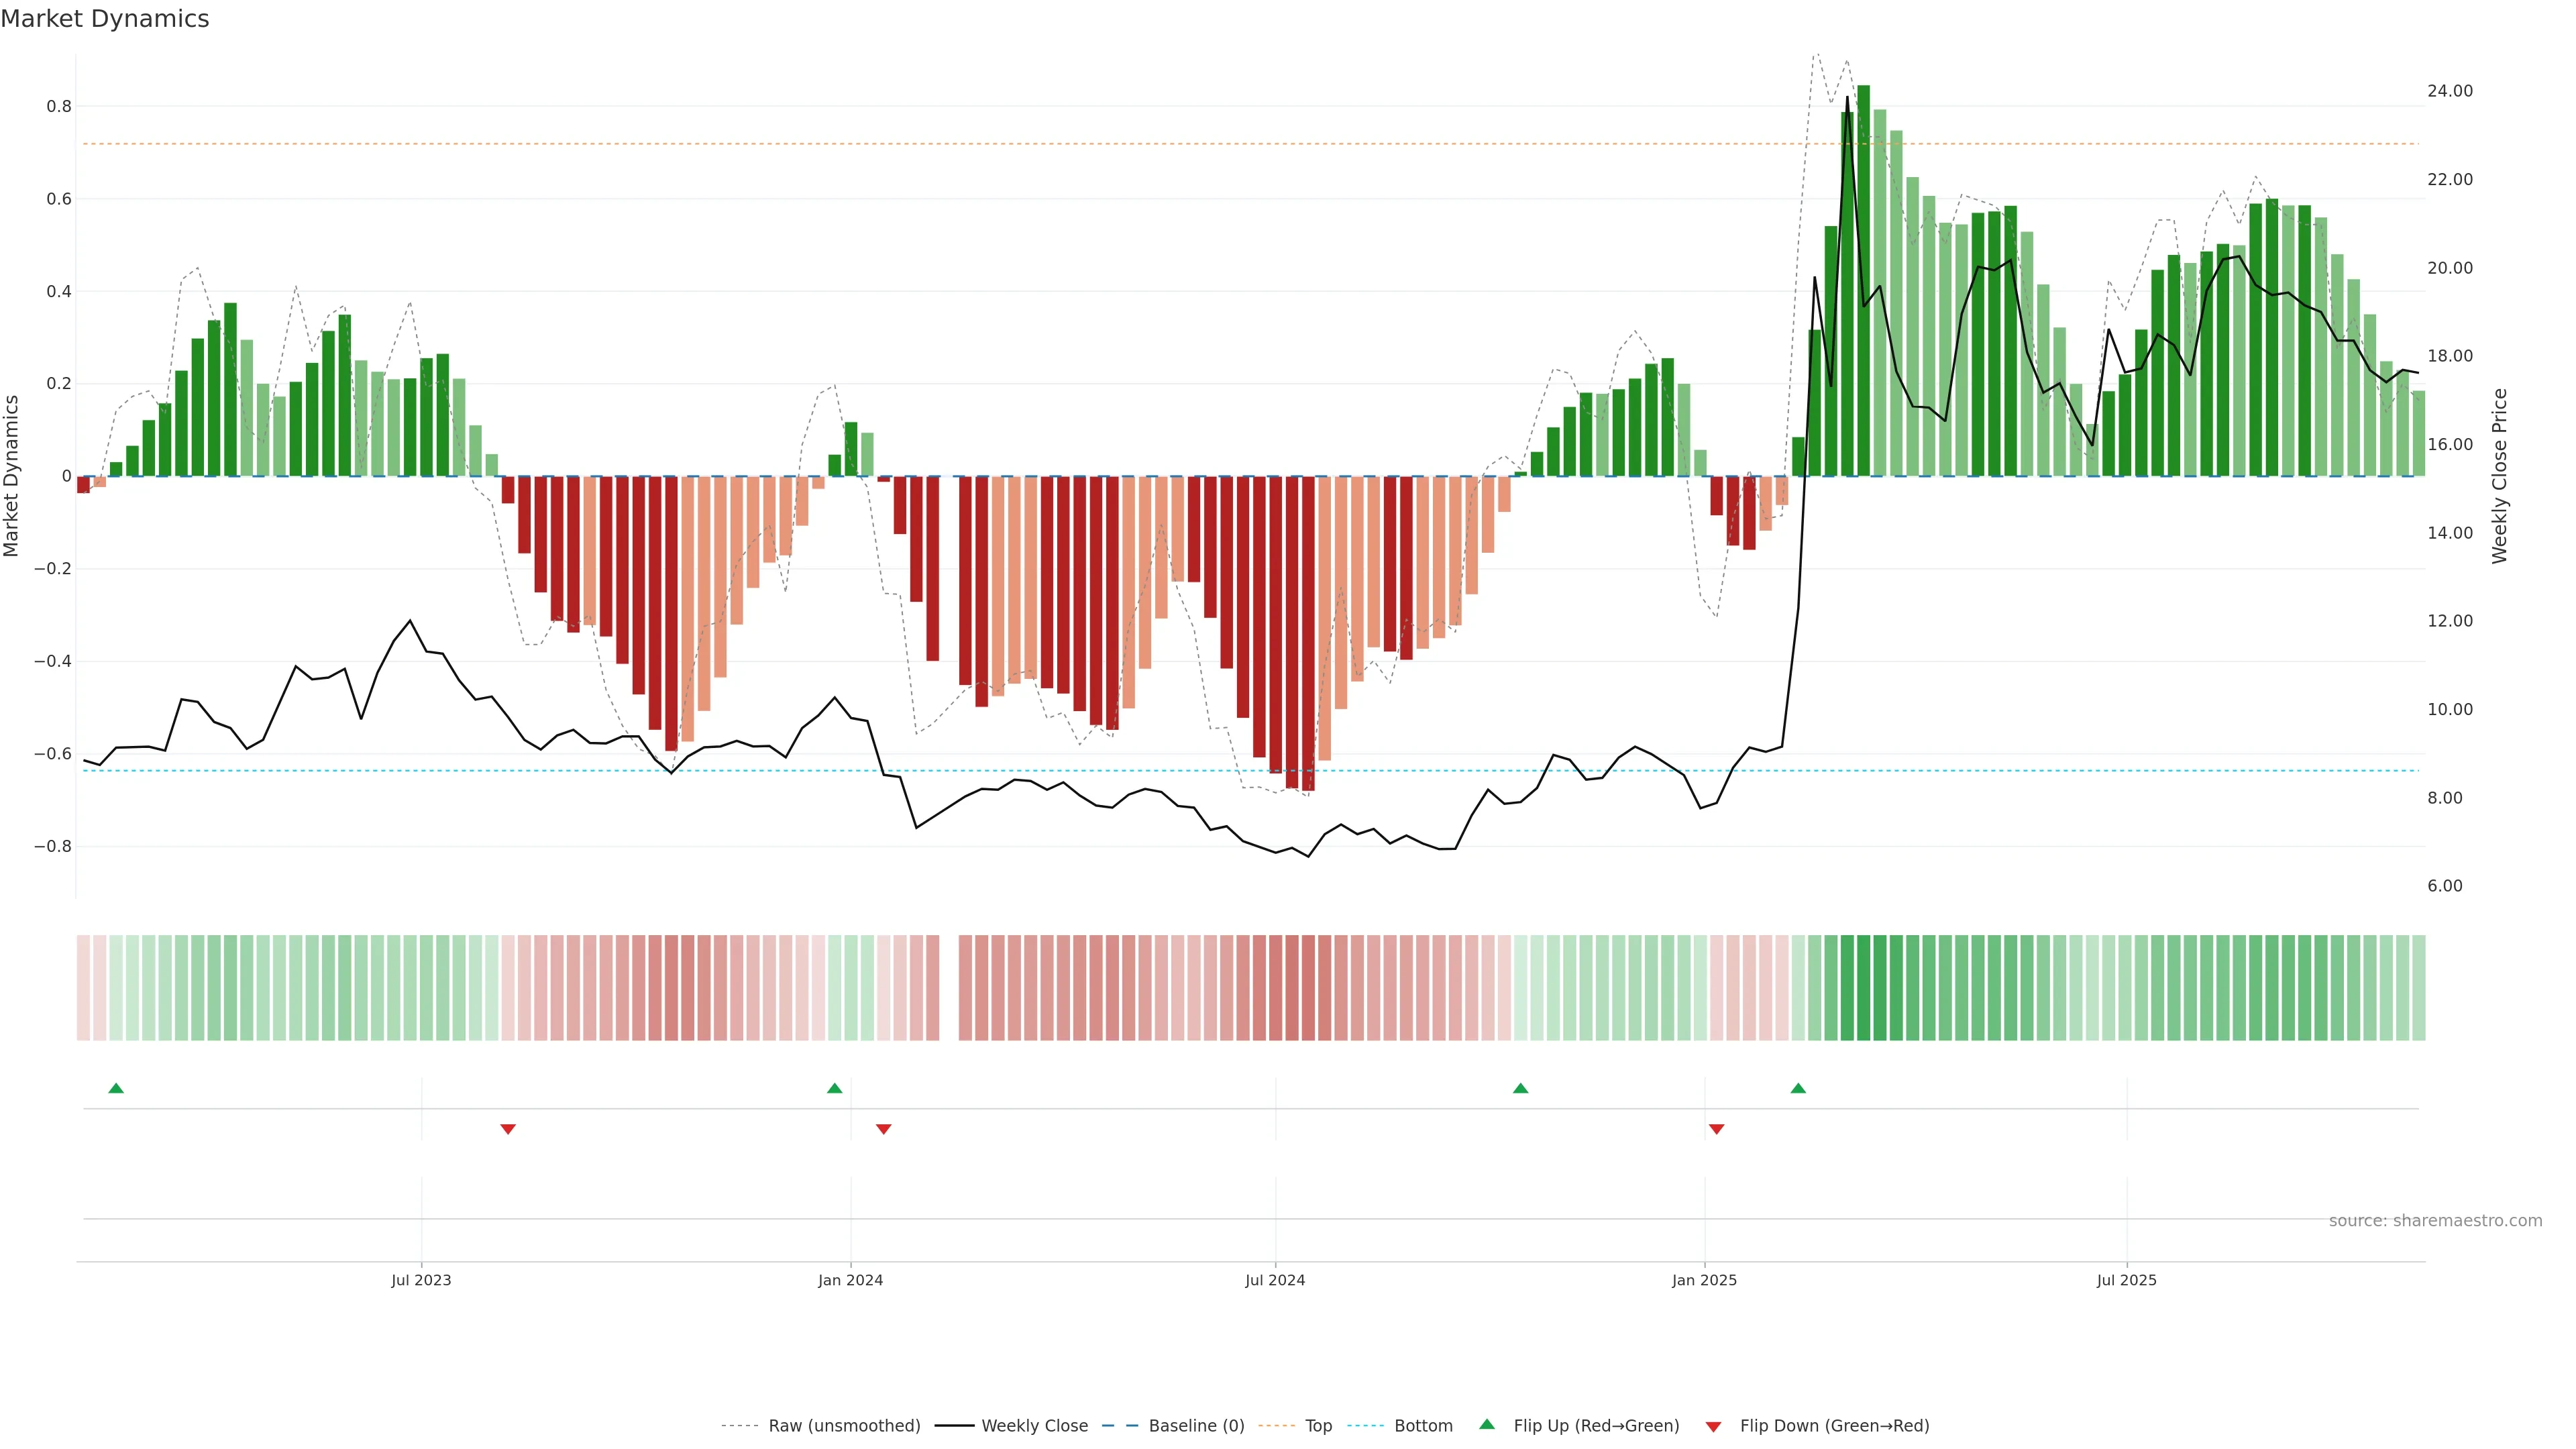Click the flip-up triangle near Jan 2024
The width and height of the screenshot is (2576, 1449).
(835, 1088)
